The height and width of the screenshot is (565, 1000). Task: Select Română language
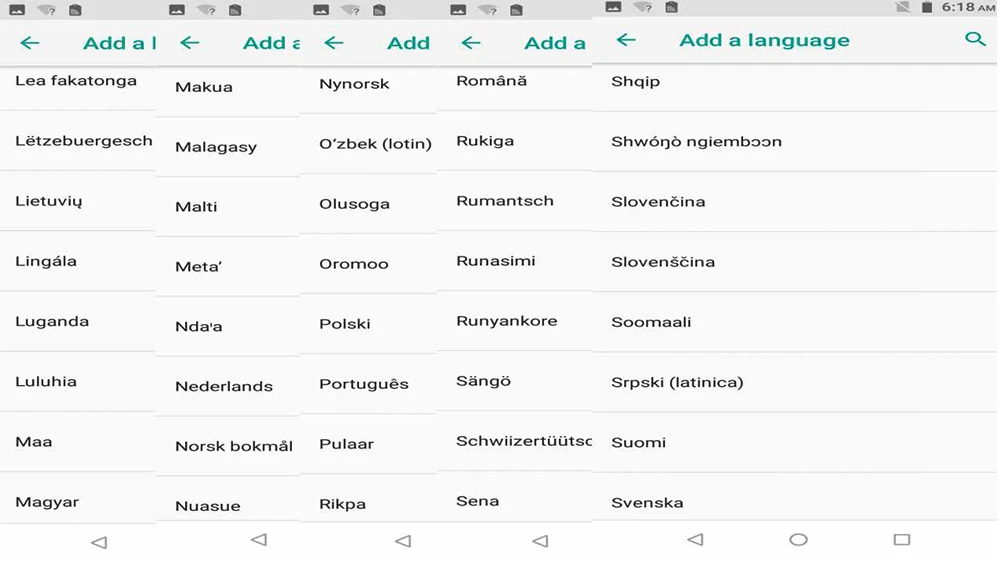tap(515, 81)
